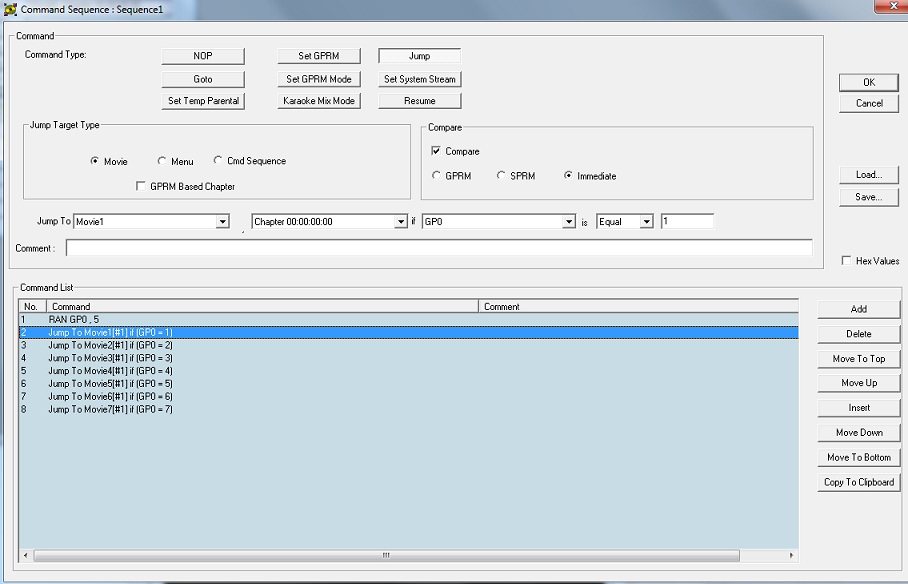
Task: Click the Move To Top button
Action: click(x=859, y=359)
